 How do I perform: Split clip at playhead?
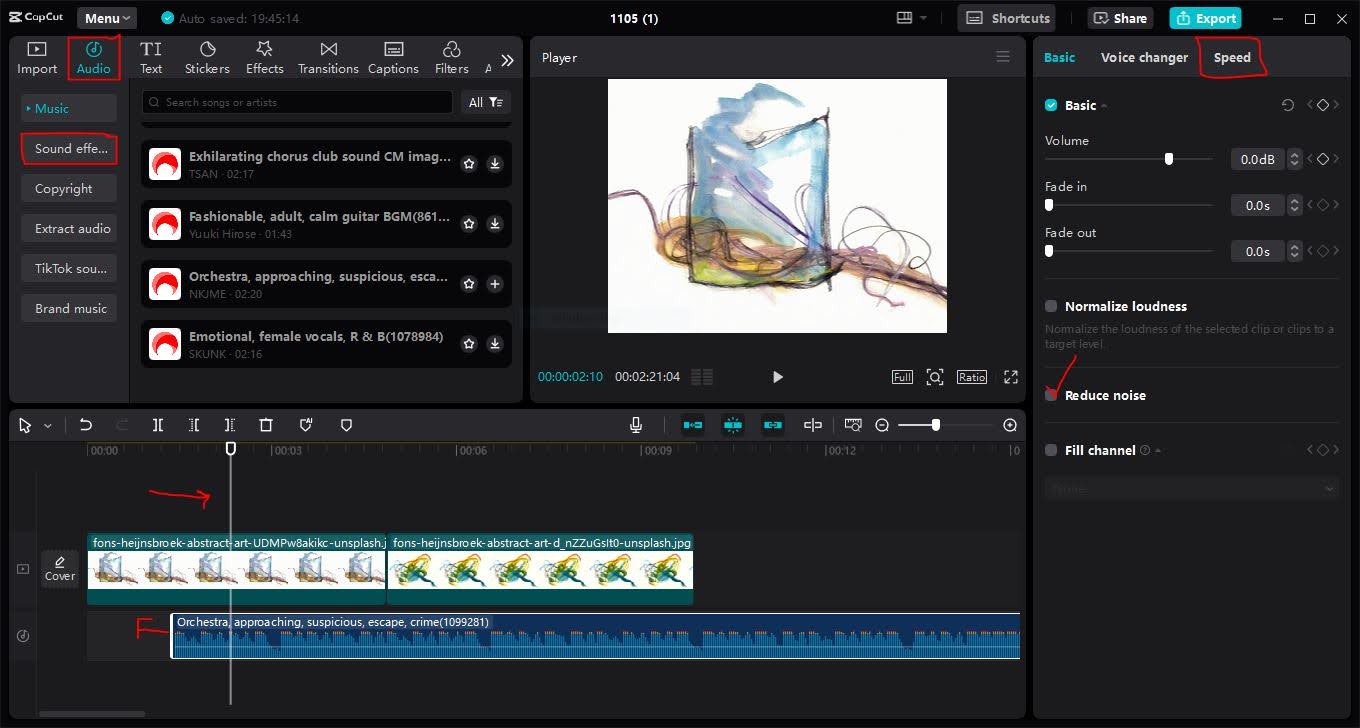158,425
